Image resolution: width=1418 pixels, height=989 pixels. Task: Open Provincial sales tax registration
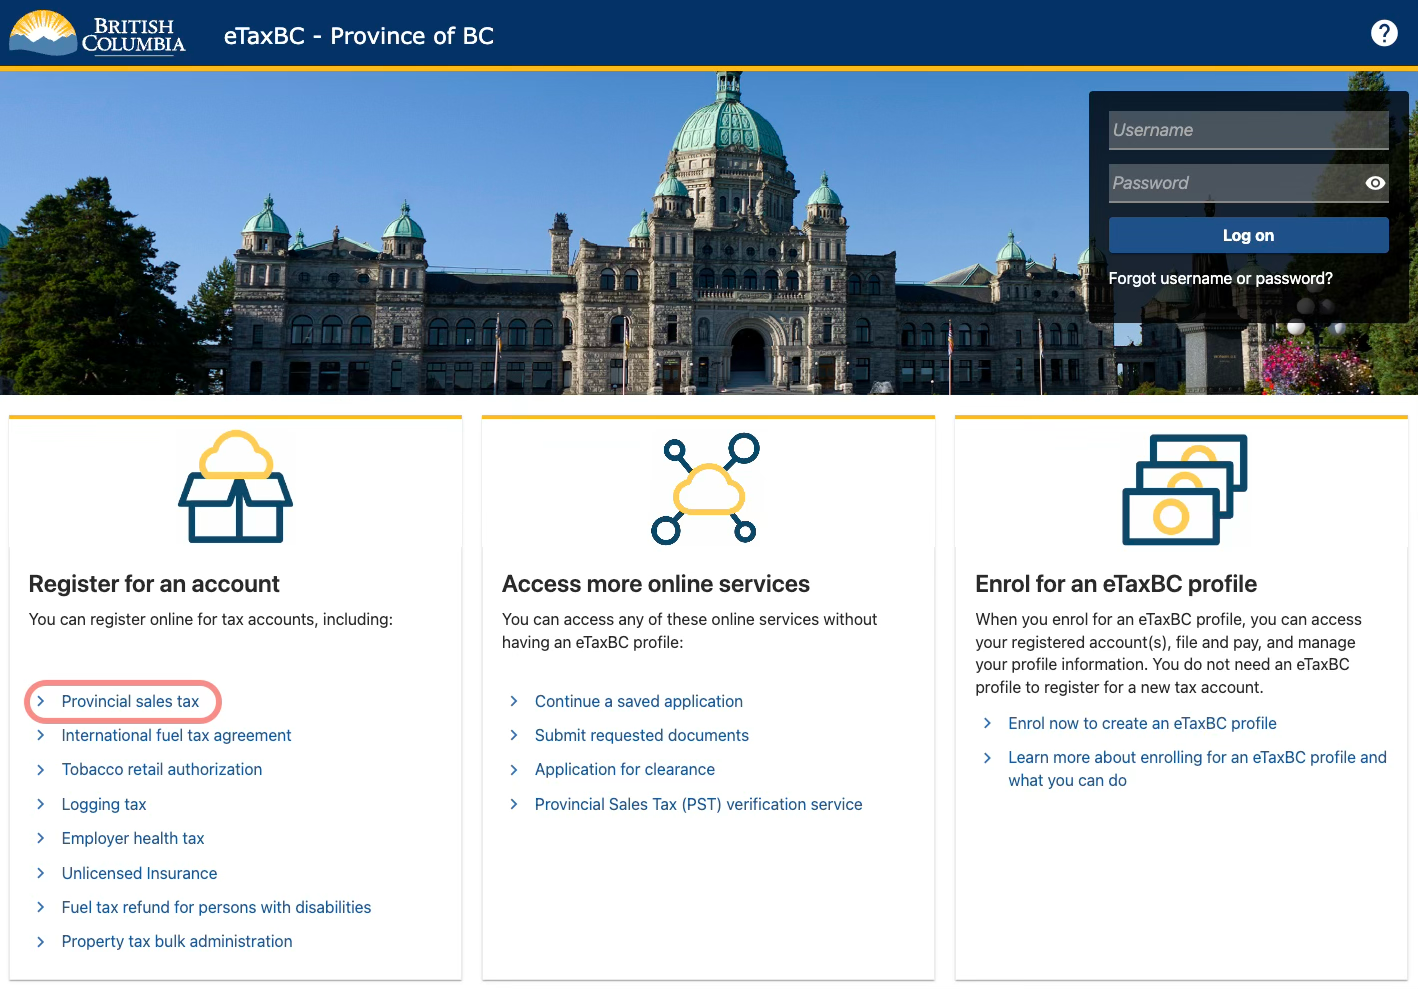[130, 702]
